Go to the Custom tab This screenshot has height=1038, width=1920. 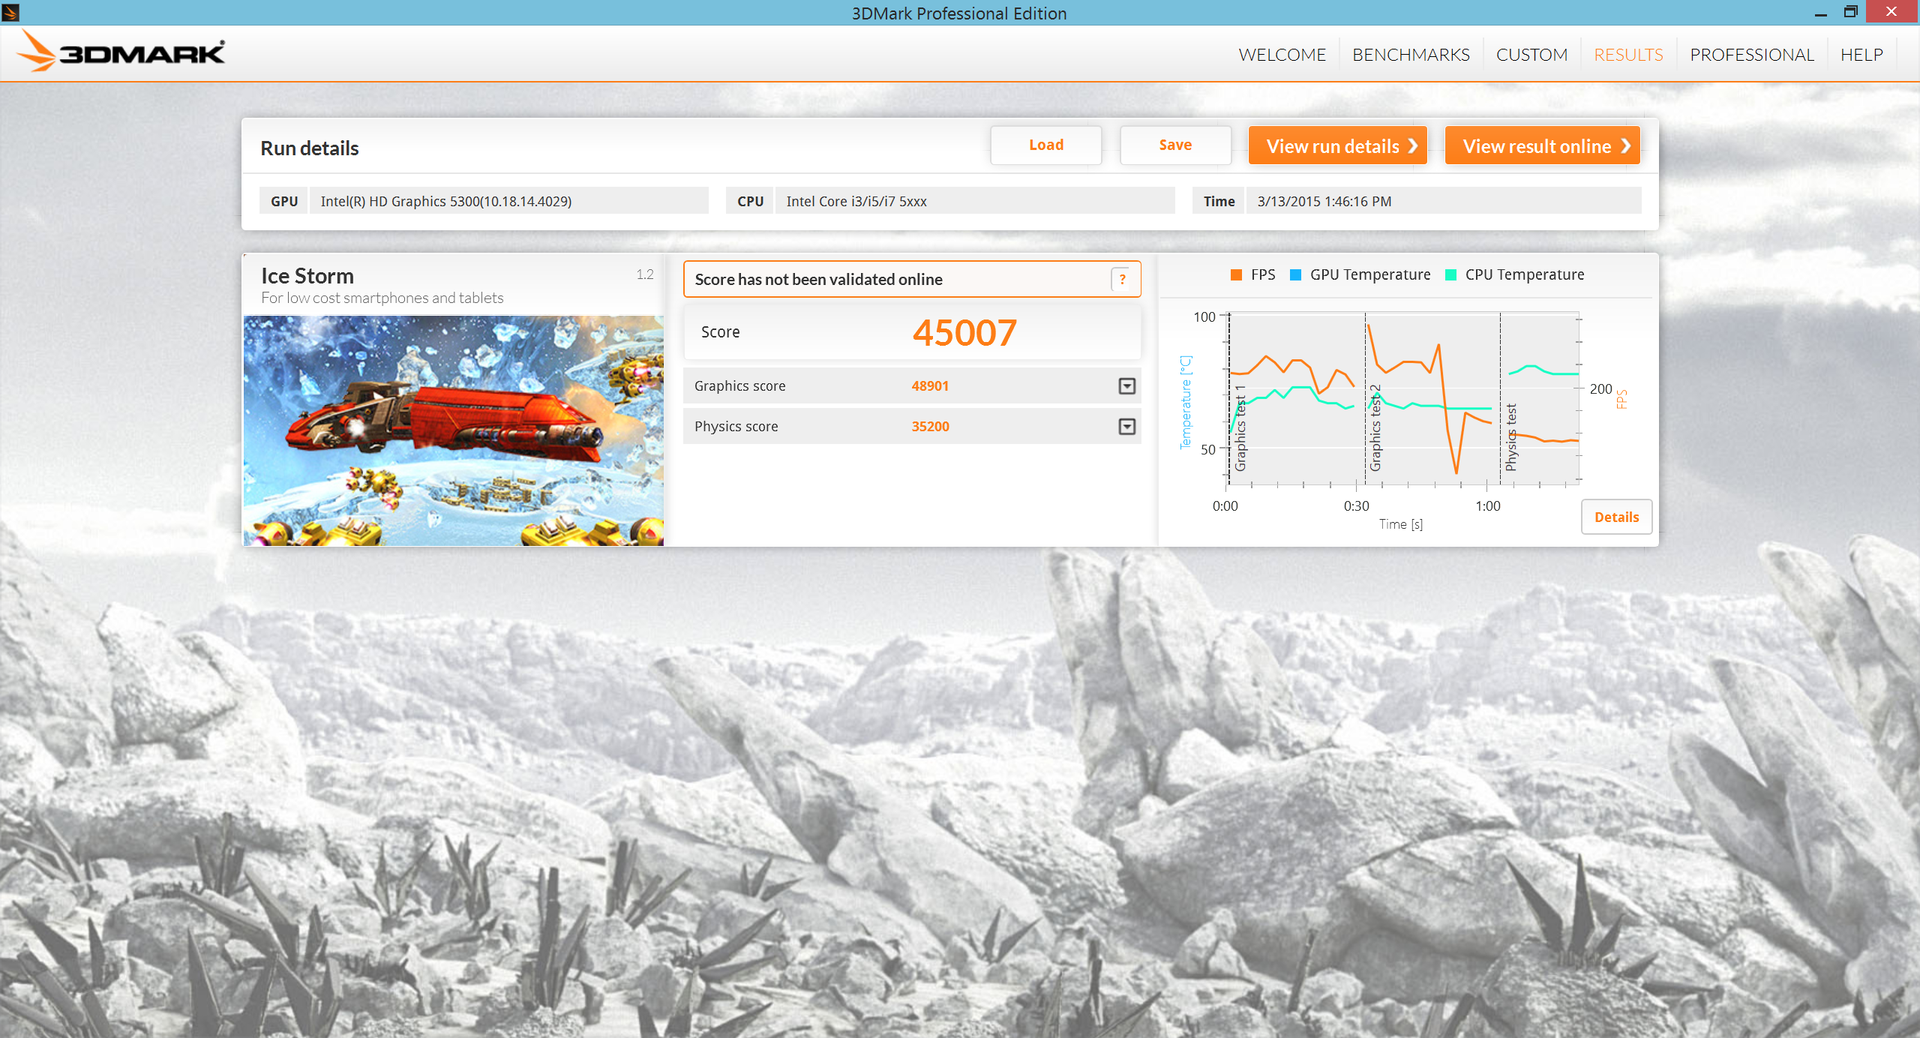[1532, 55]
